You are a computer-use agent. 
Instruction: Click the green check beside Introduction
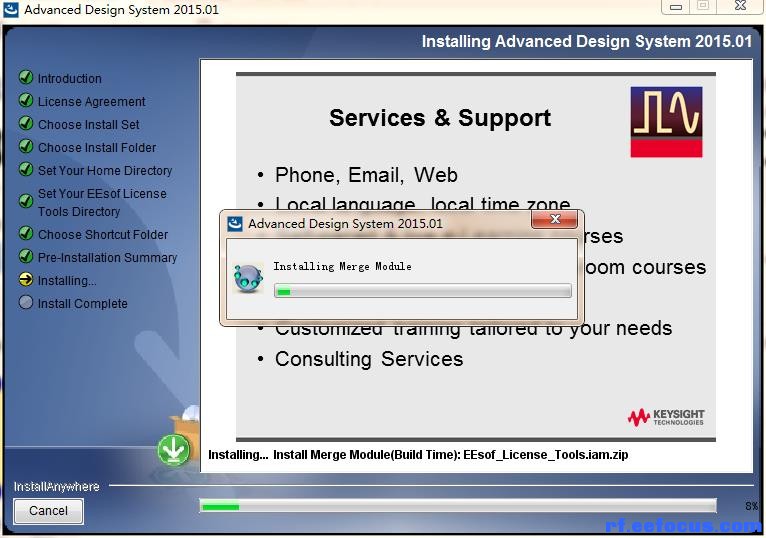(26, 77)
